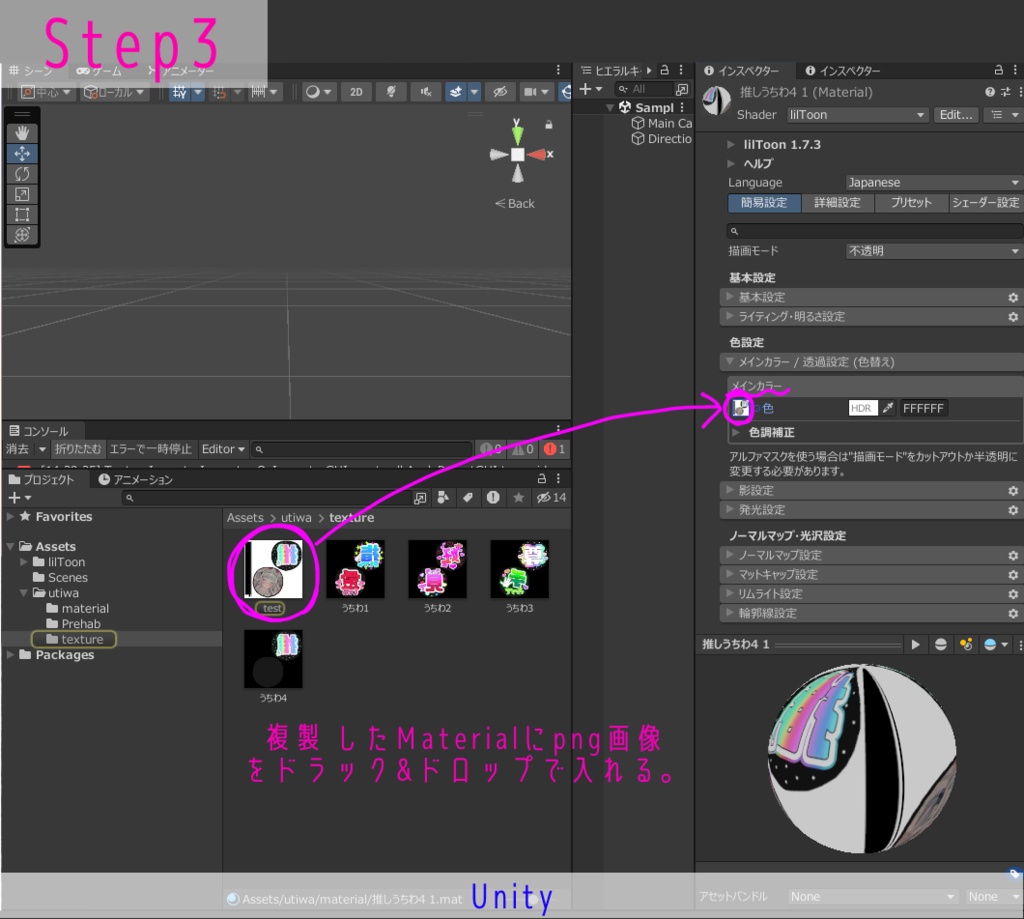Open the Language Japanese dropdown
Screen dimensions: 1024x919
coord(933,182)
